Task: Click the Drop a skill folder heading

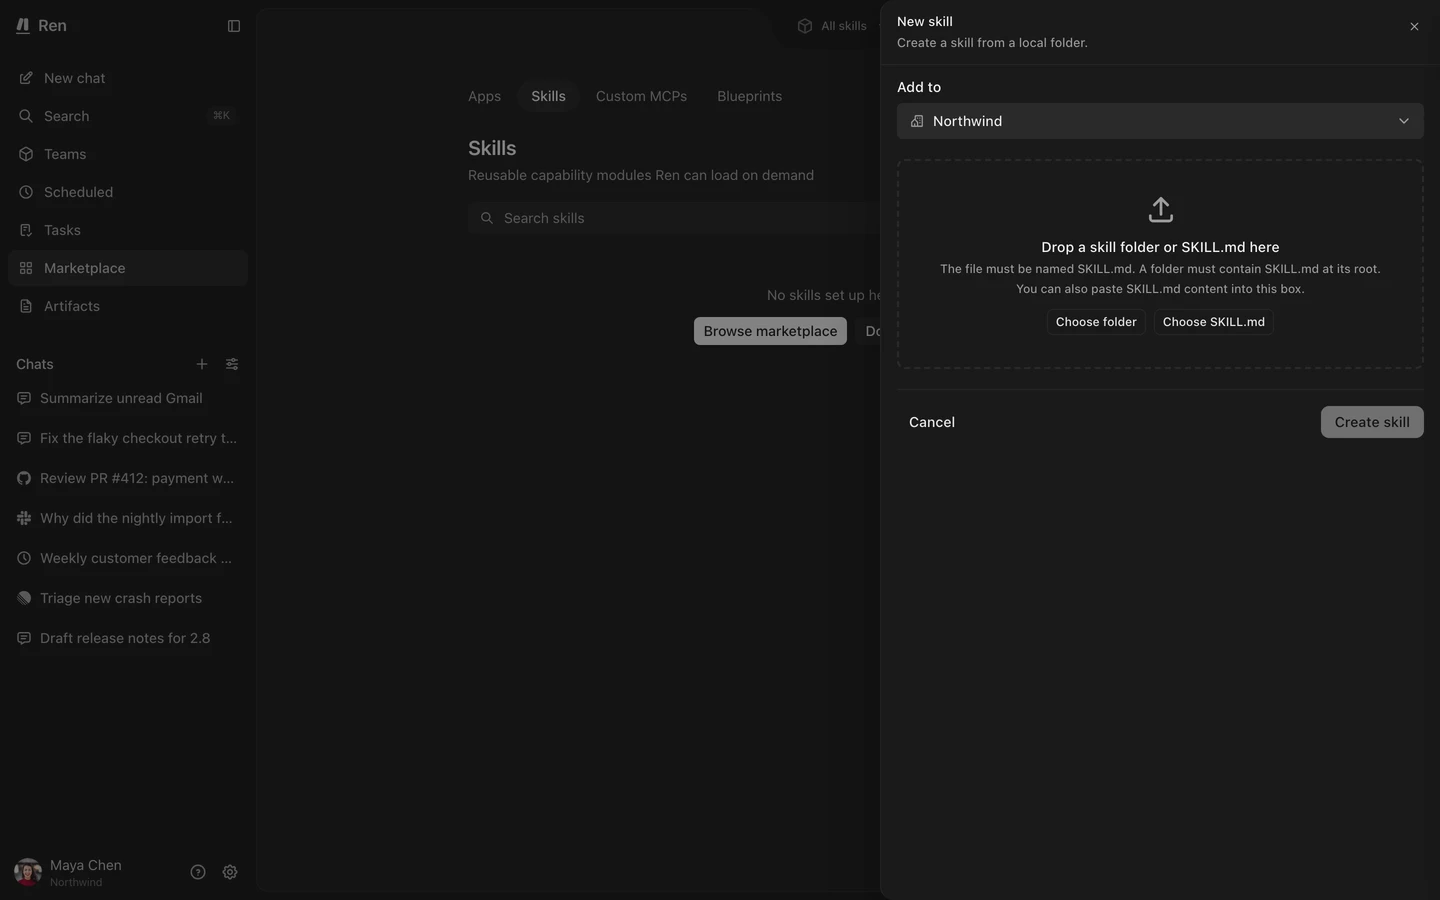Action: 1160,247
